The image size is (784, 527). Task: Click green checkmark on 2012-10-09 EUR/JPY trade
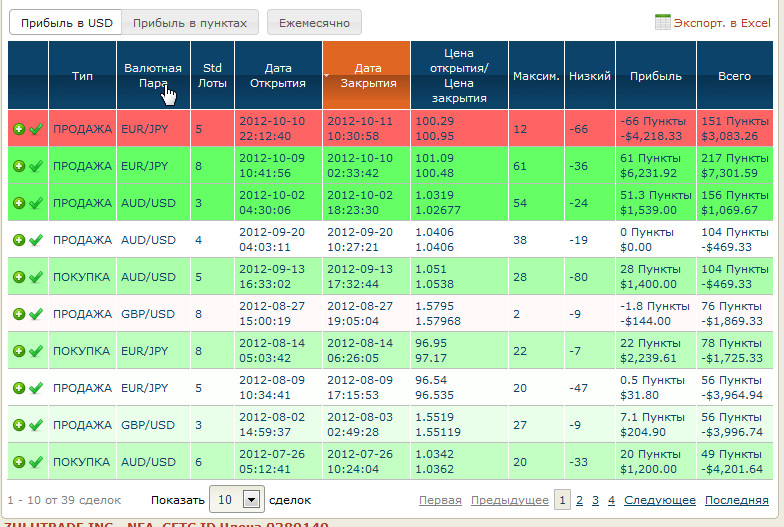tap(36, 166)
